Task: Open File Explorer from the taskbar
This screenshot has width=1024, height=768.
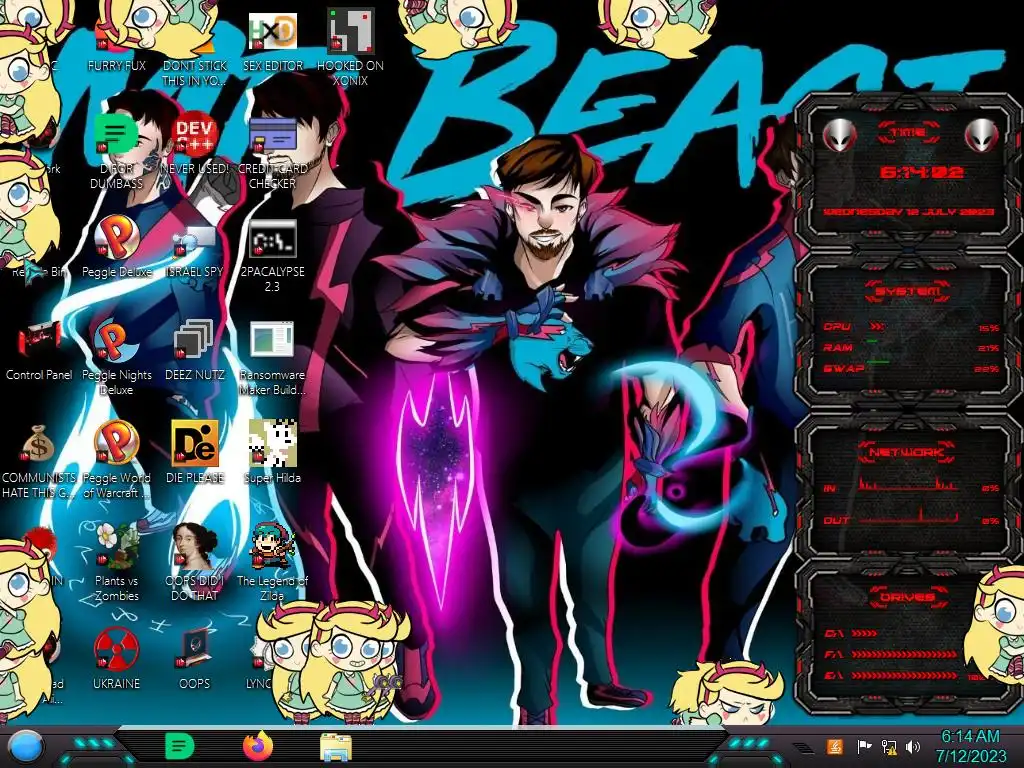Action: click(x=336, y=746)
